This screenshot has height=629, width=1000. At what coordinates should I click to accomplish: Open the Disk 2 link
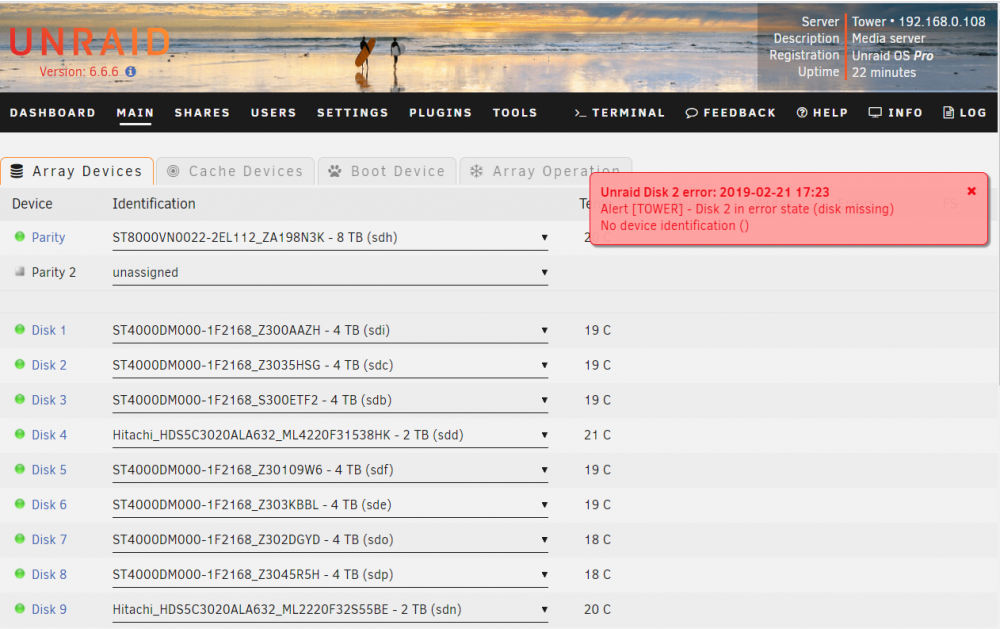pyautogui.click(x=49, y=366)
